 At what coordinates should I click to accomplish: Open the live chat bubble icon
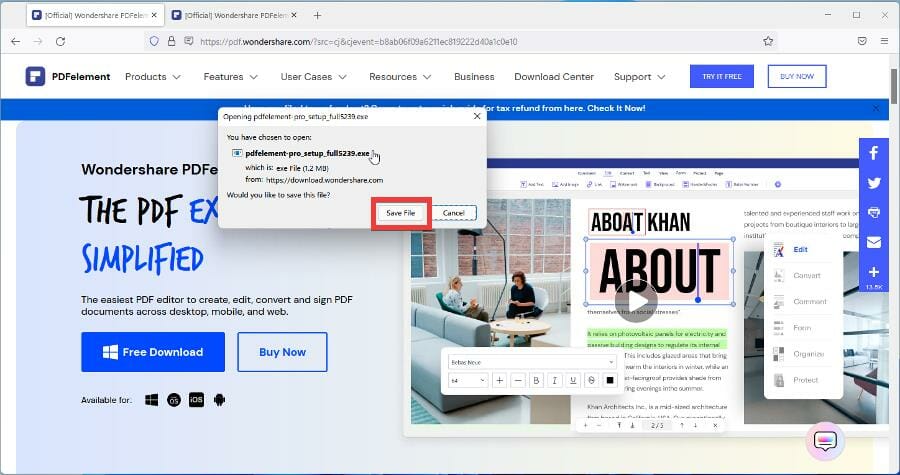tap(825, 441)
